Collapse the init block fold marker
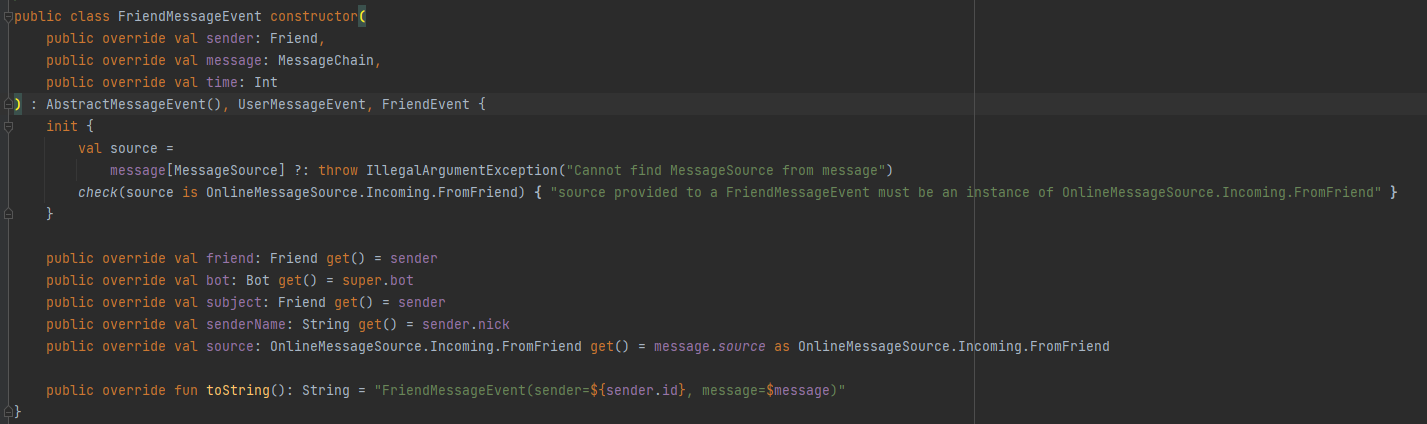Screen dimensions: 1427x424 pyautogui.click(x=8, y=127)
